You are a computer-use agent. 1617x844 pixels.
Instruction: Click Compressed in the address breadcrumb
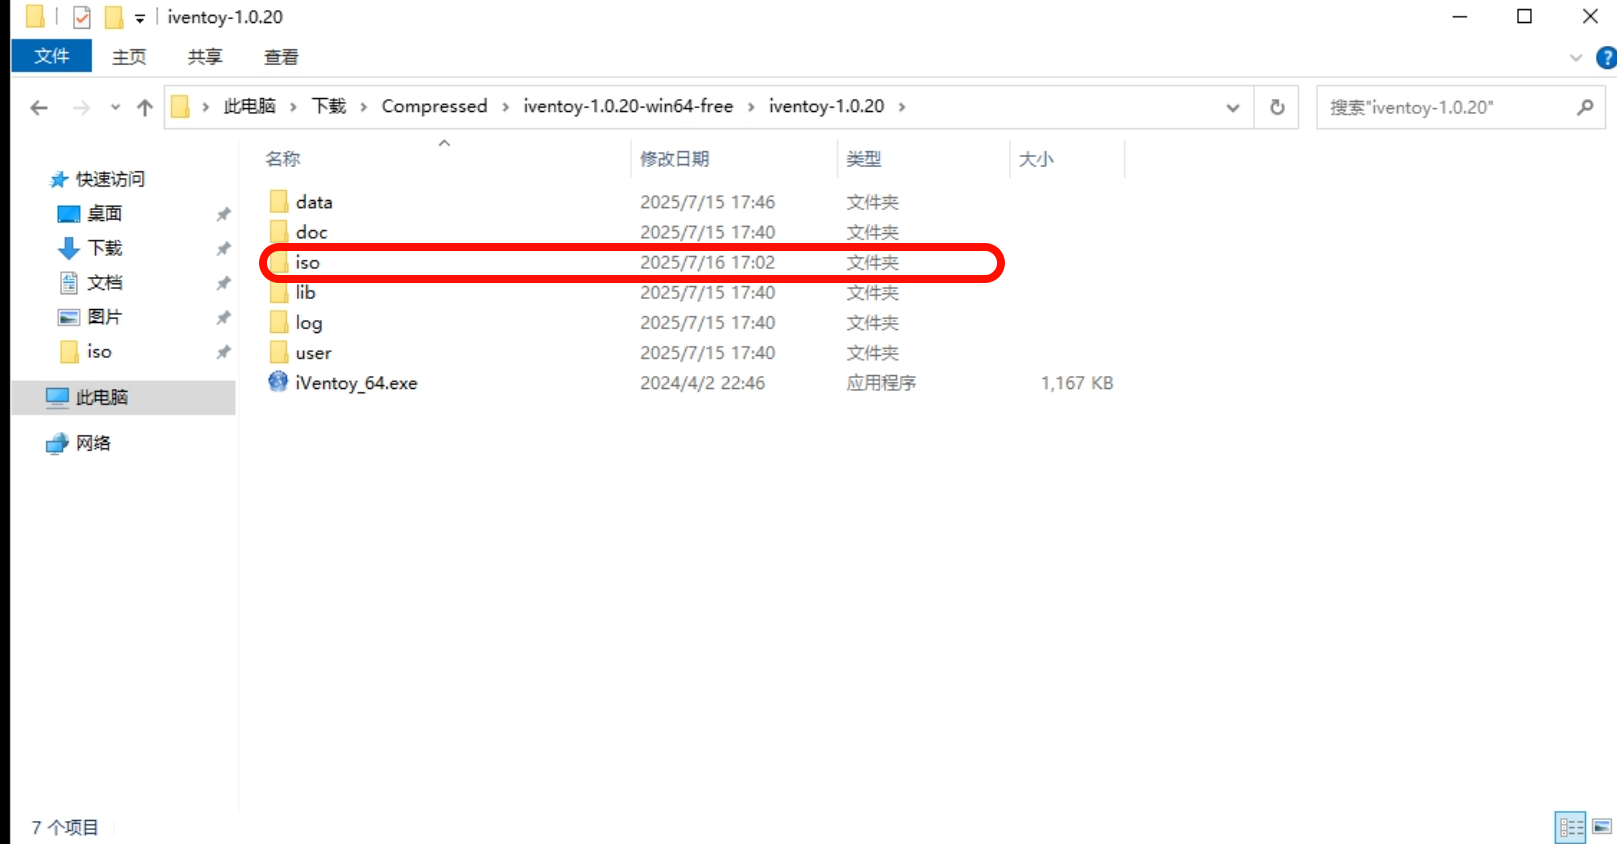tap(434, 106)
